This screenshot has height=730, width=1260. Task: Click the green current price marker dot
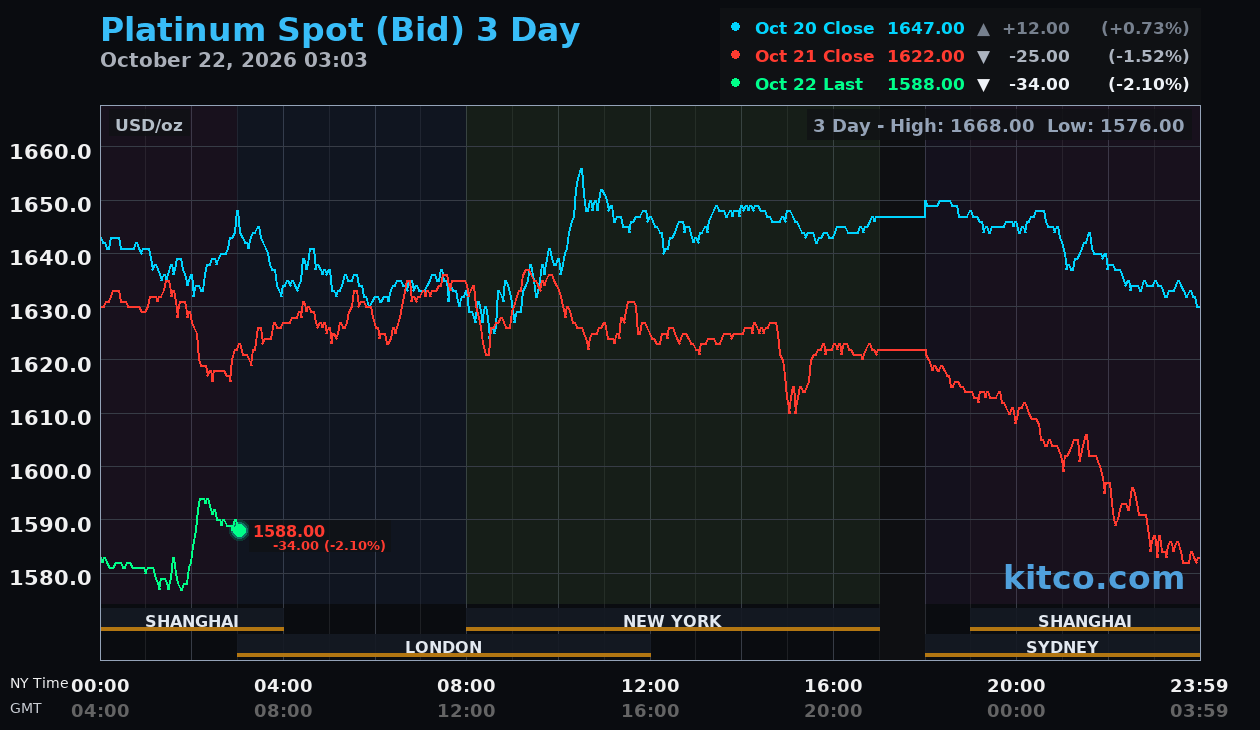pyautogui.click(x=239, y=530)
